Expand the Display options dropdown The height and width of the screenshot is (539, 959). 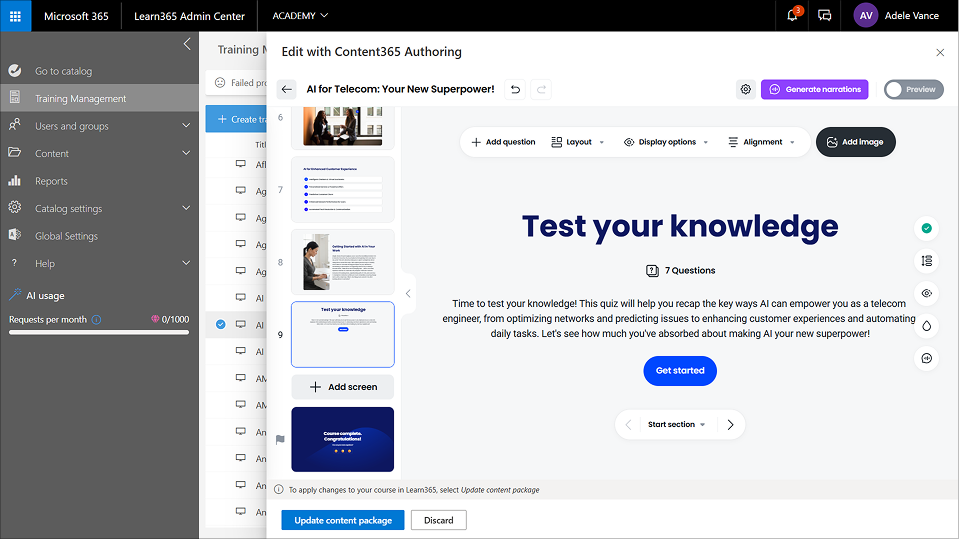coord(666,142)
